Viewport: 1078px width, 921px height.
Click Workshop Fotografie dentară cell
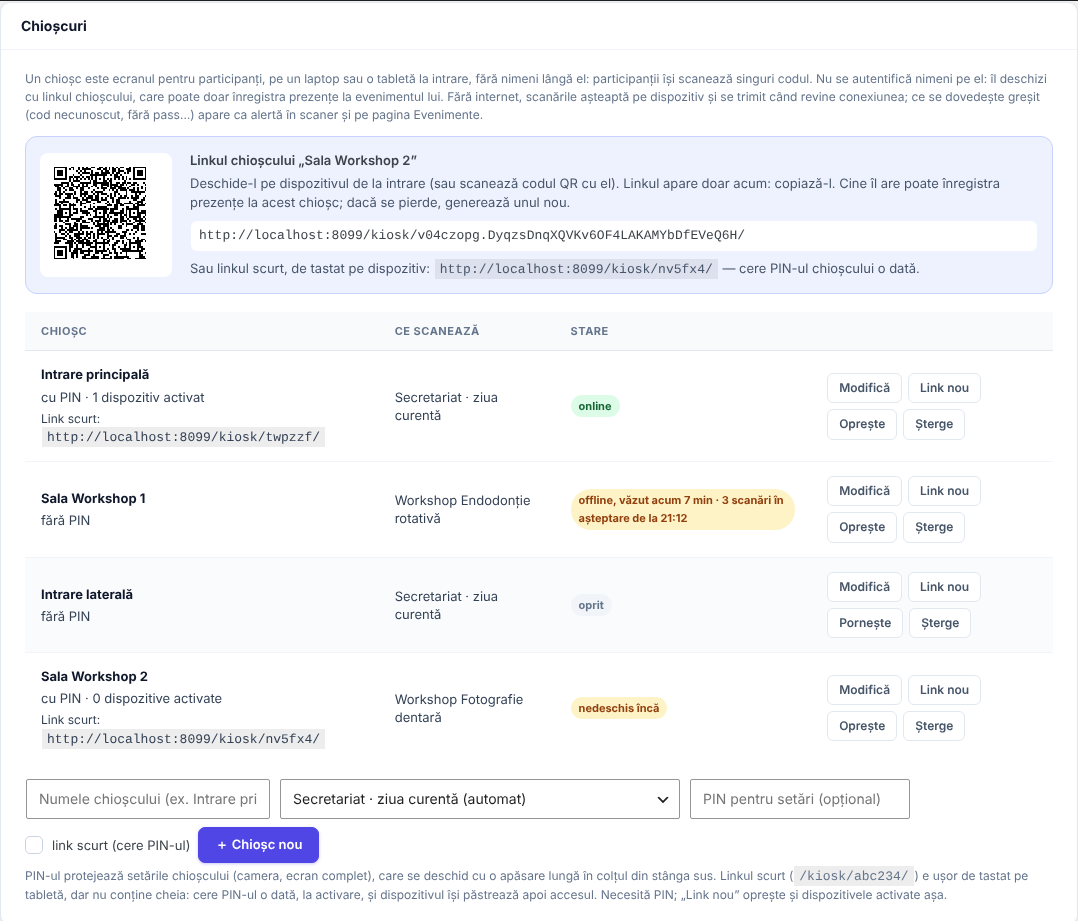tap(459, 708)
